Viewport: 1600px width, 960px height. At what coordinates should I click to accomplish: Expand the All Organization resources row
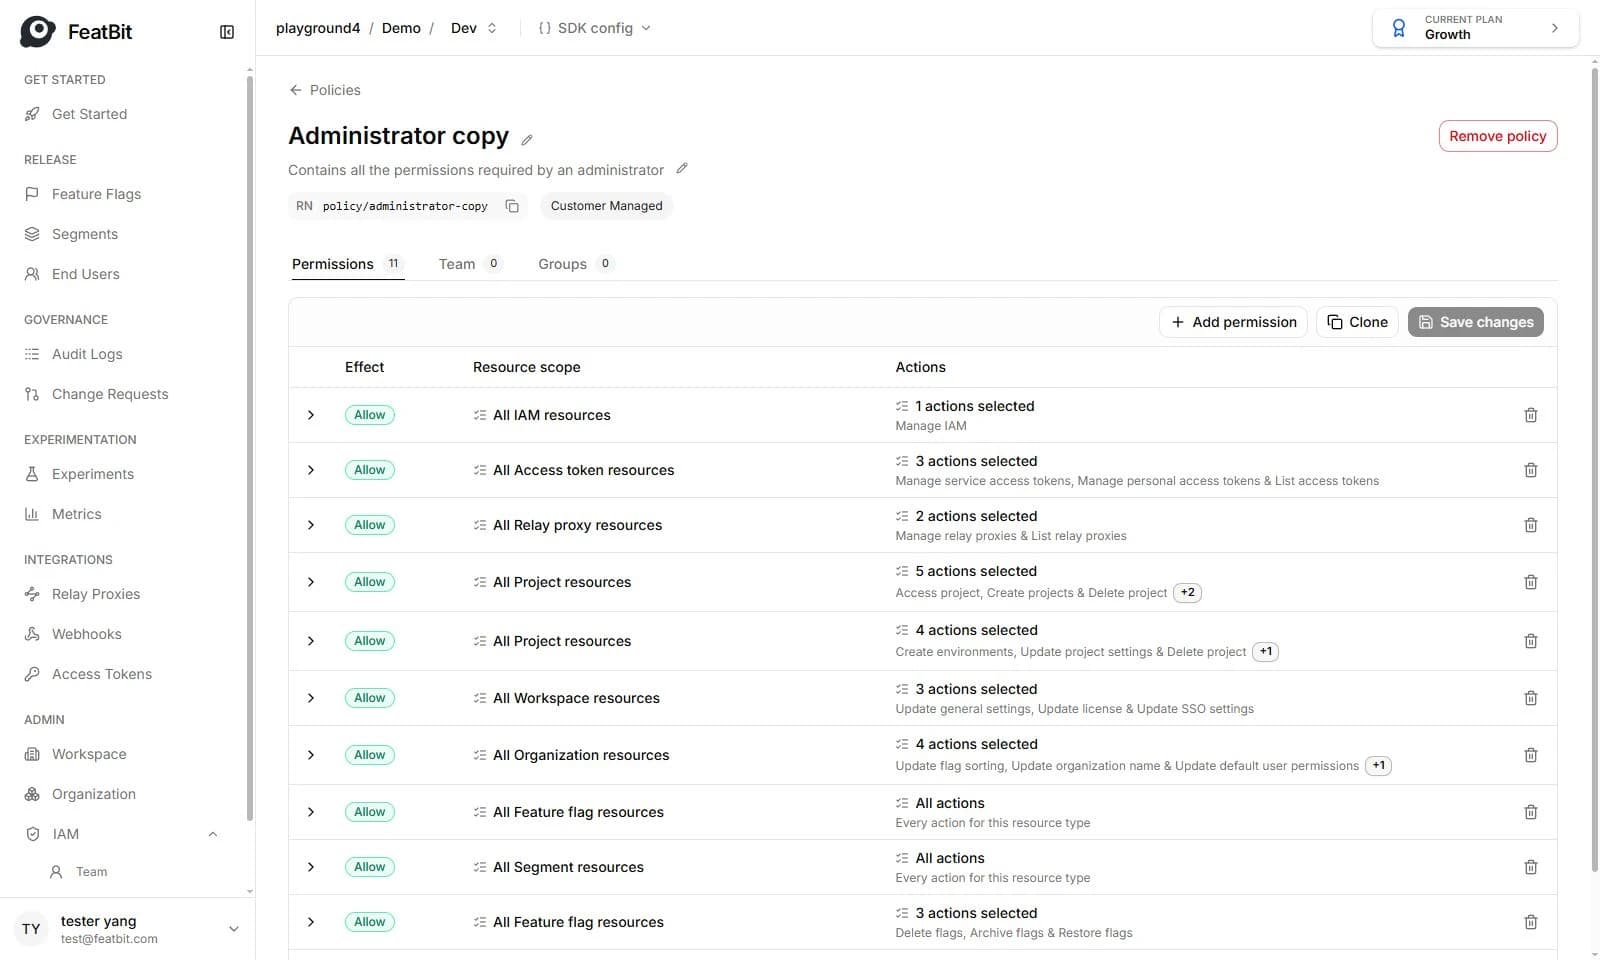click(x=311, y=755)
